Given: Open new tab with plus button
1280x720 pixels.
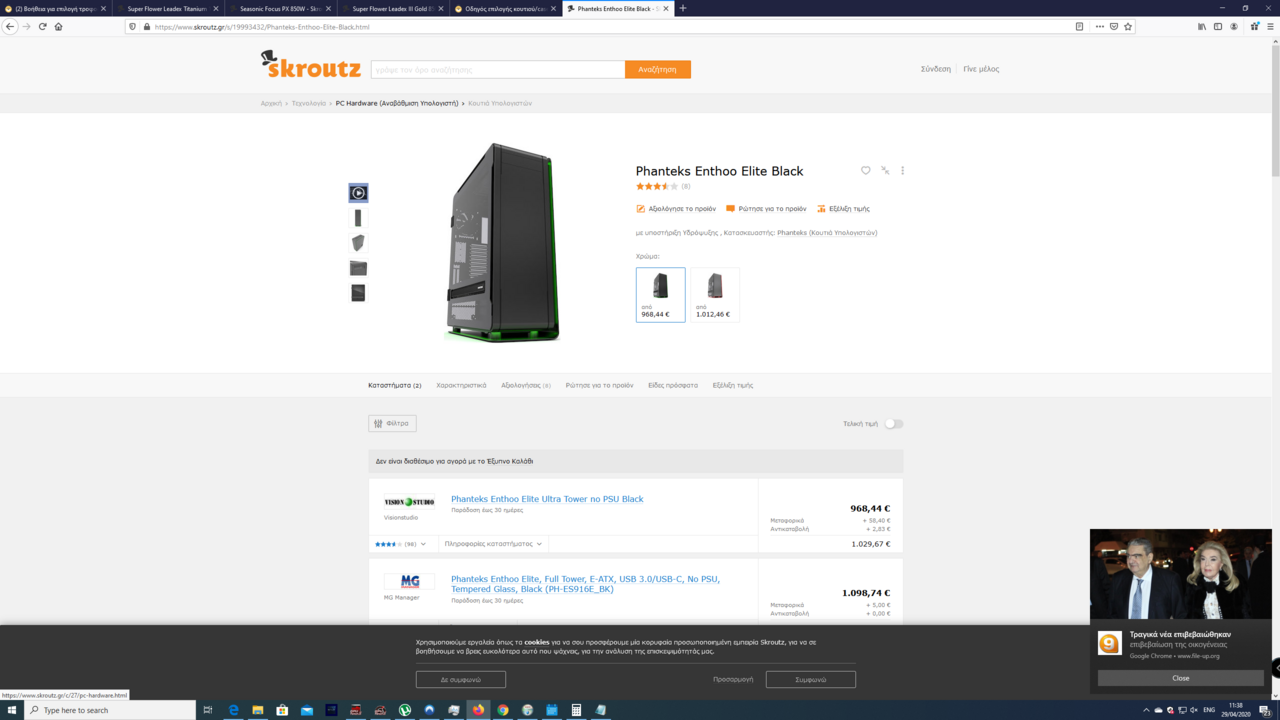Looking at the screenshot, I should [x=683, y=8].
